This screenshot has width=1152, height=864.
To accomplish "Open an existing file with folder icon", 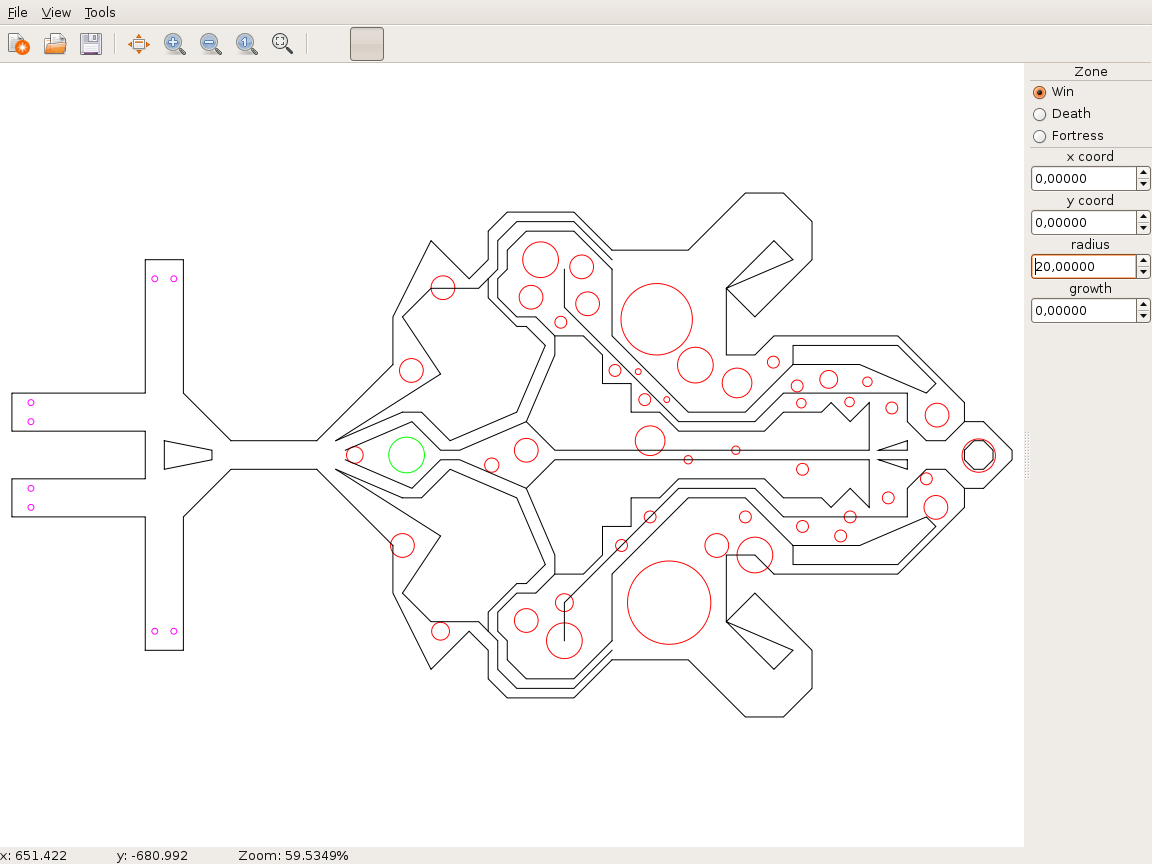I will point(55,44).
